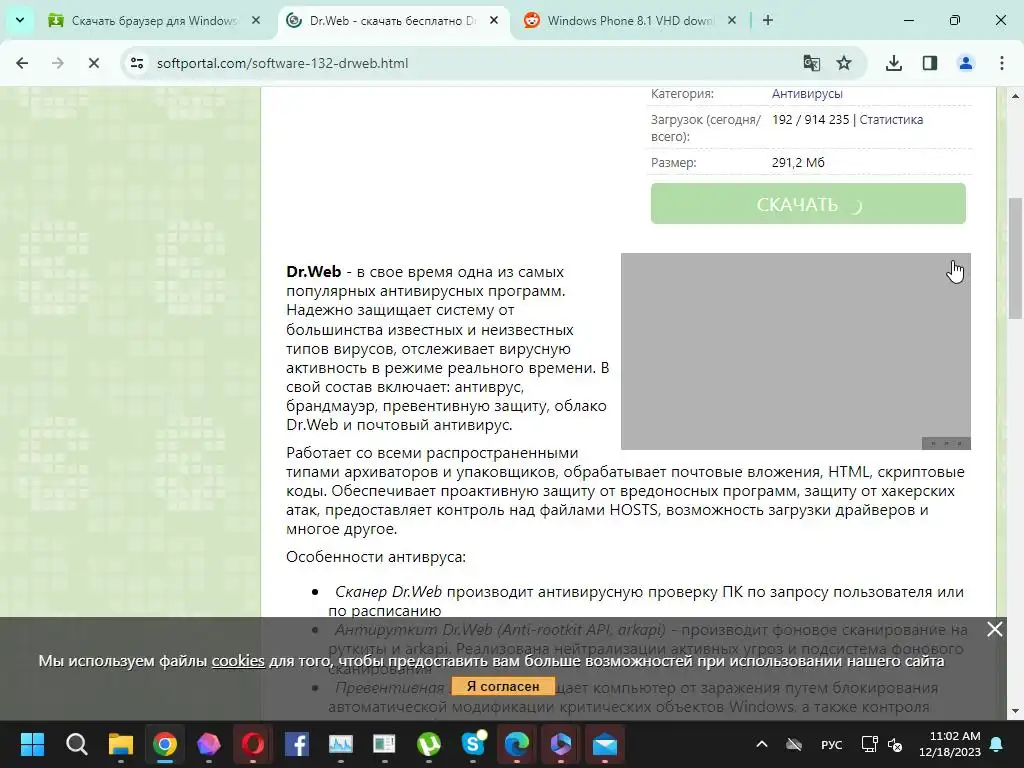Image resolution: width=1024 pixels, height=768 pixels.
Task: Open the ad options dots in gray block
Action: coord(946,443)
